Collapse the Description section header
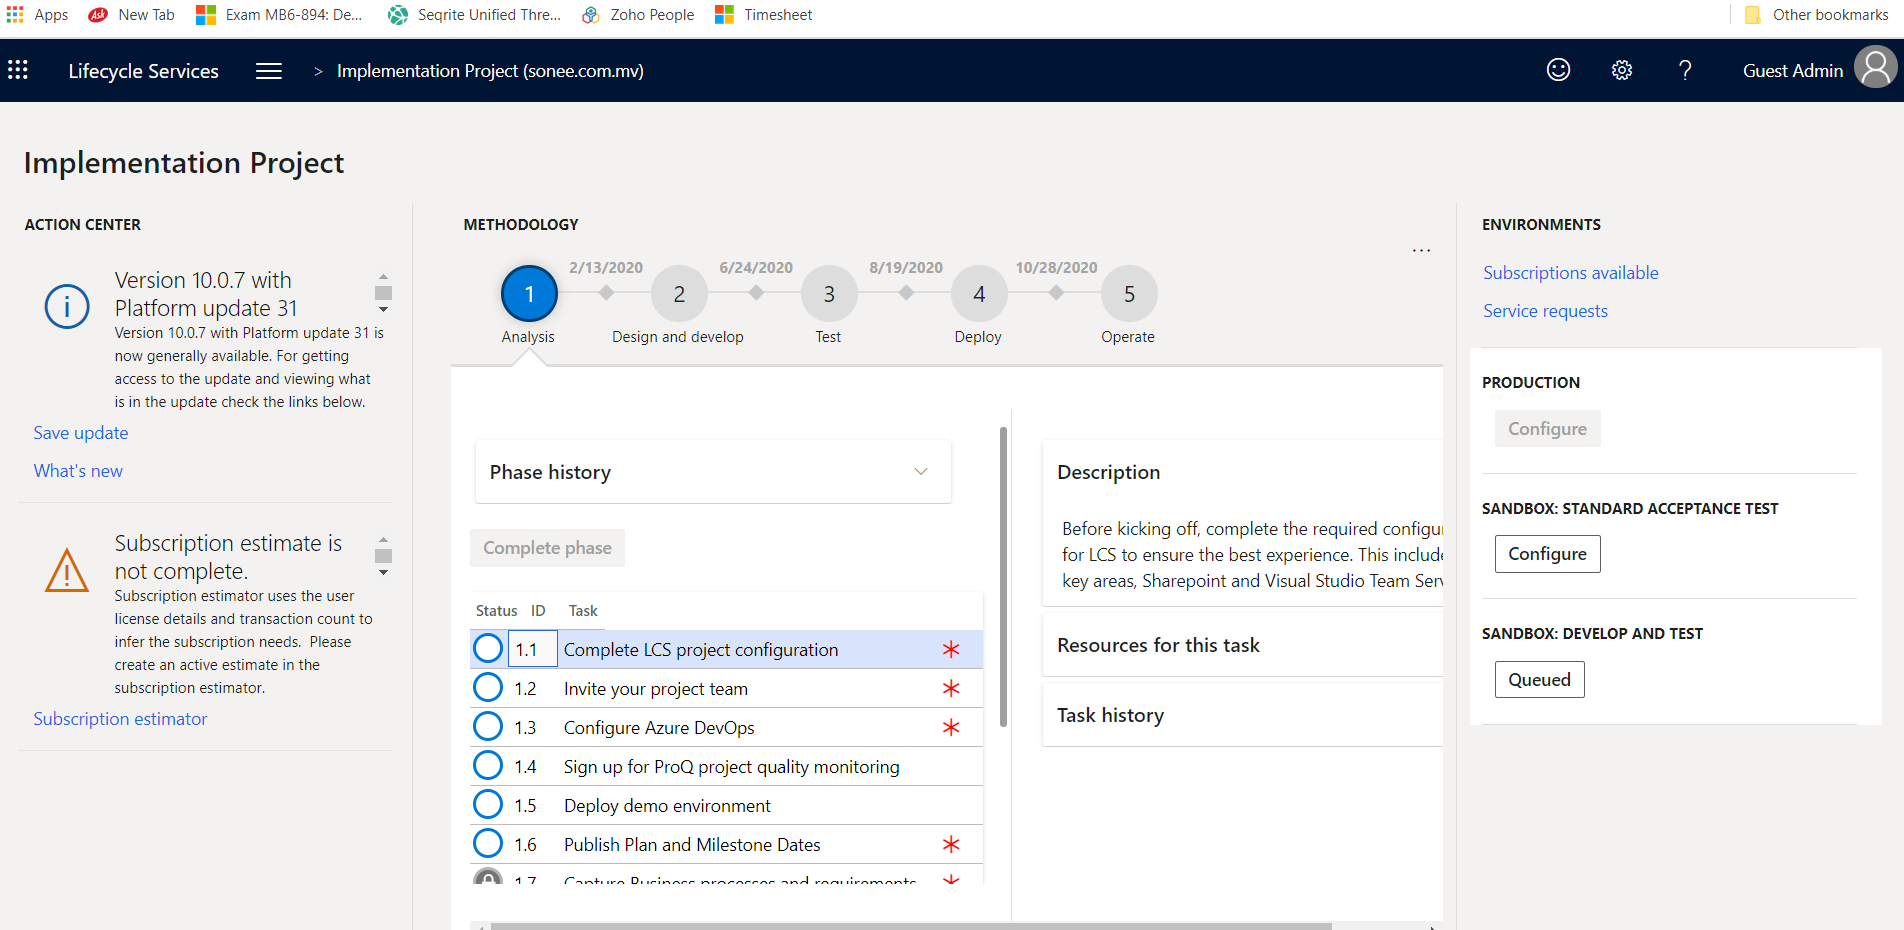1904x930 pixels. click(1242, 472)
